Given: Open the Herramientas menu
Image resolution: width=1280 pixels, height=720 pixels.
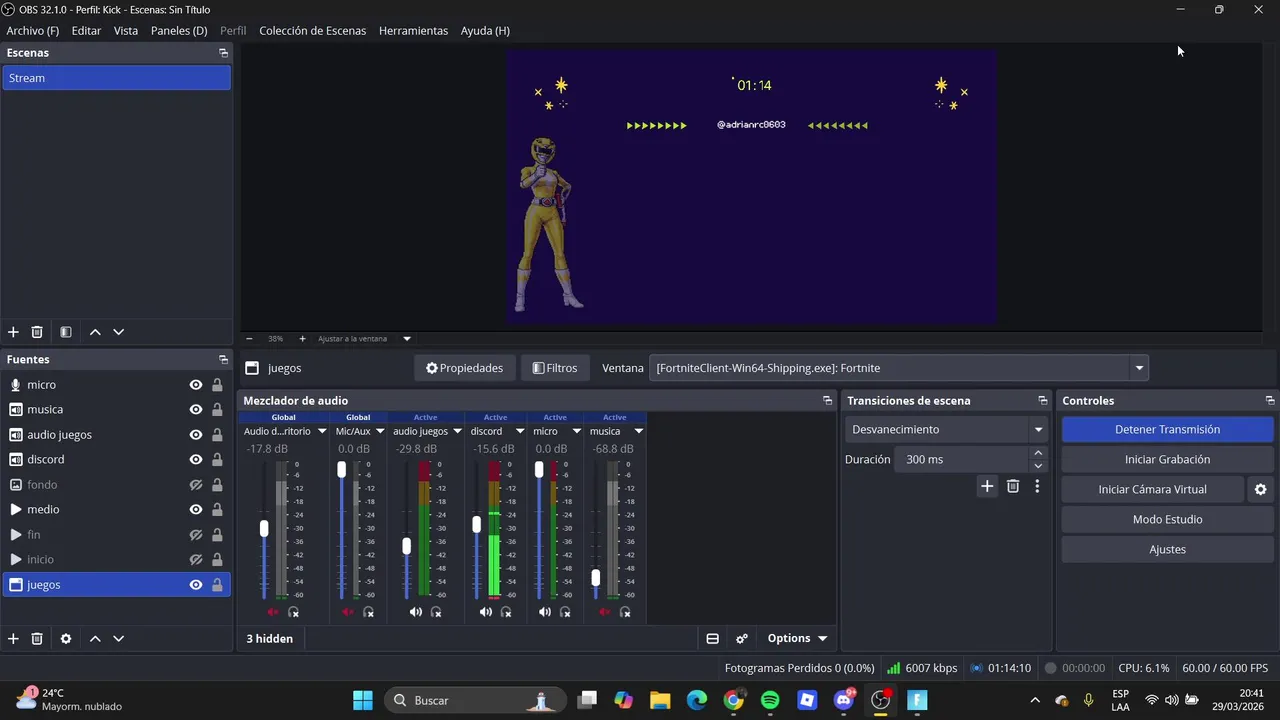Looking at the screenshot, I should pos(413,31).
